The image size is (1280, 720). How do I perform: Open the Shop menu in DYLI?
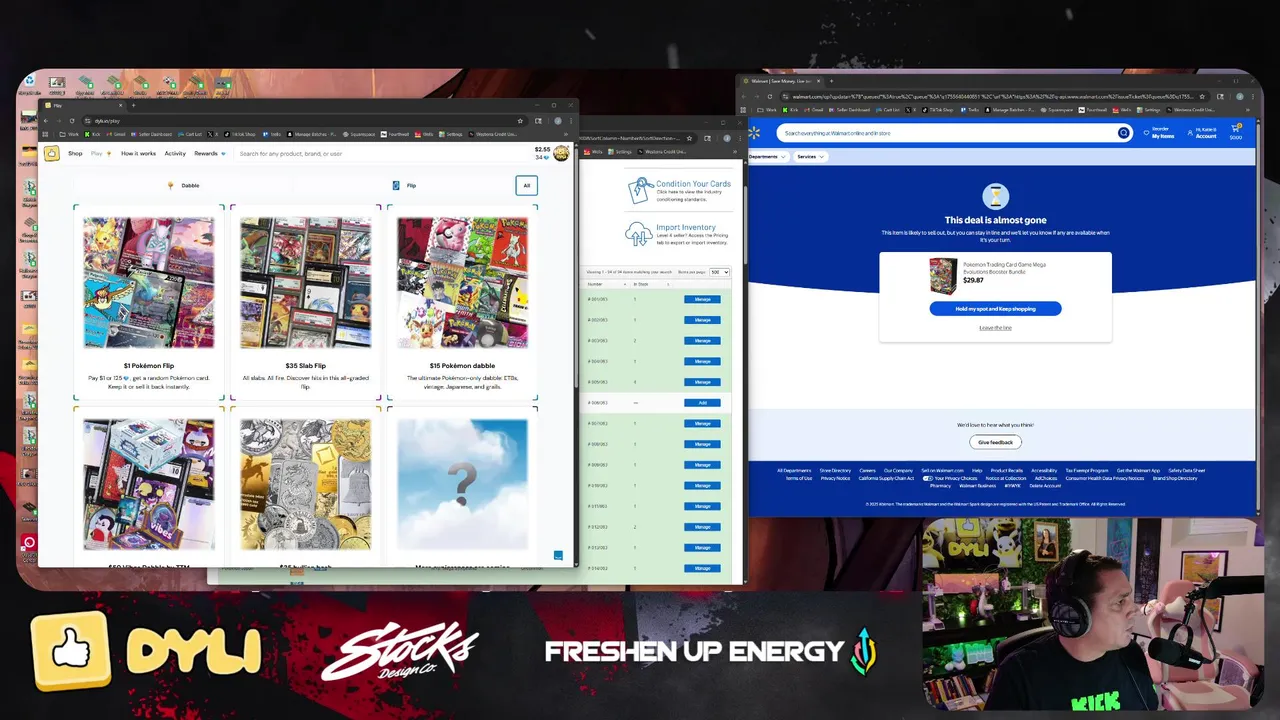(x=75, y=154)
